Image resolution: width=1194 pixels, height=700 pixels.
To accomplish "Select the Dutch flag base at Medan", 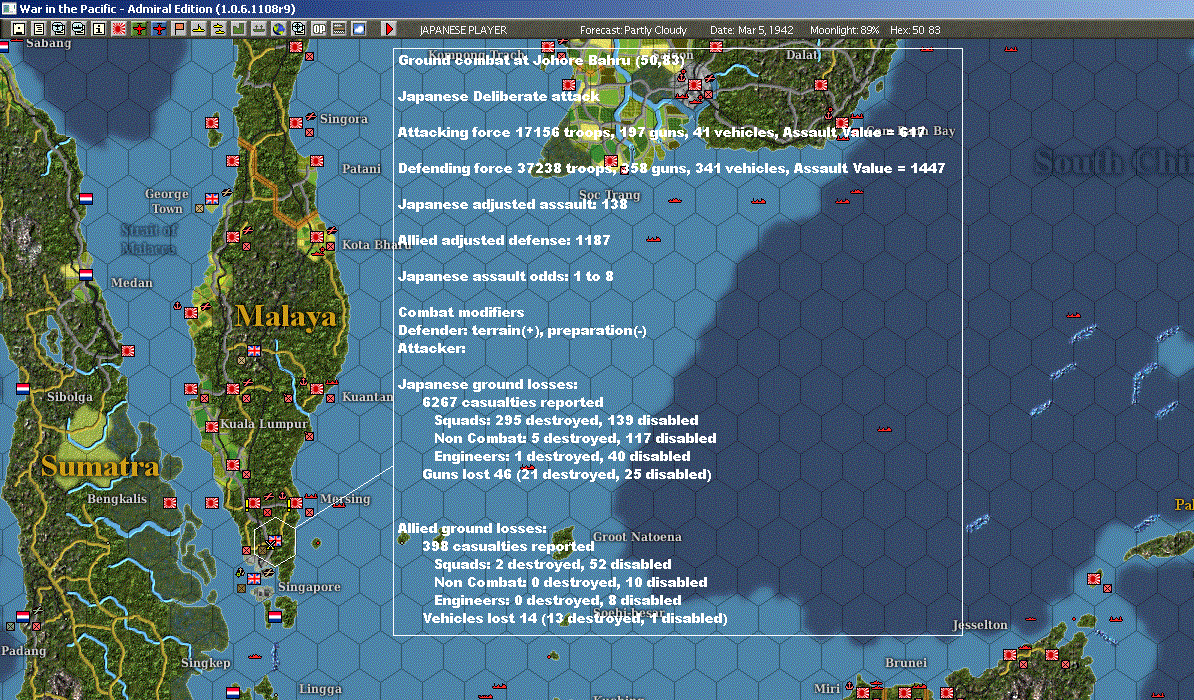I will click(86, 274).
